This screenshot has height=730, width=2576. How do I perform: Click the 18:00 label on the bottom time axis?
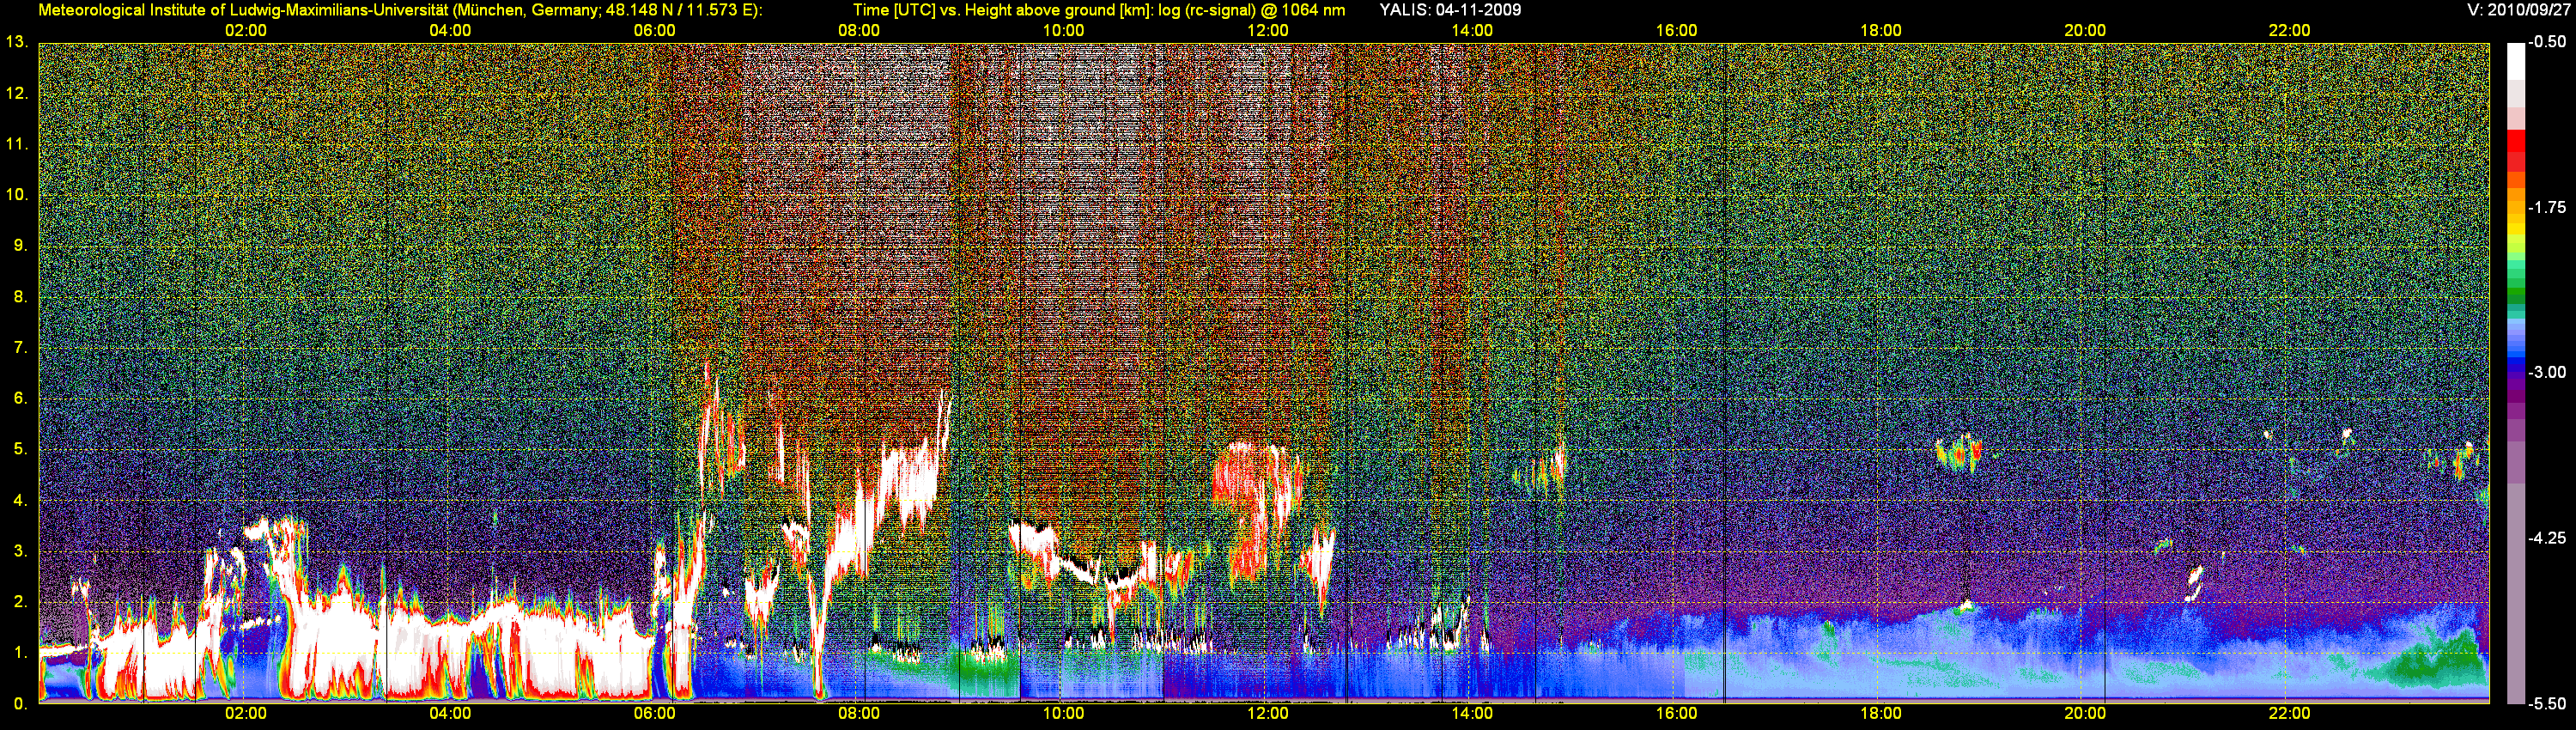pos(1881,714)
